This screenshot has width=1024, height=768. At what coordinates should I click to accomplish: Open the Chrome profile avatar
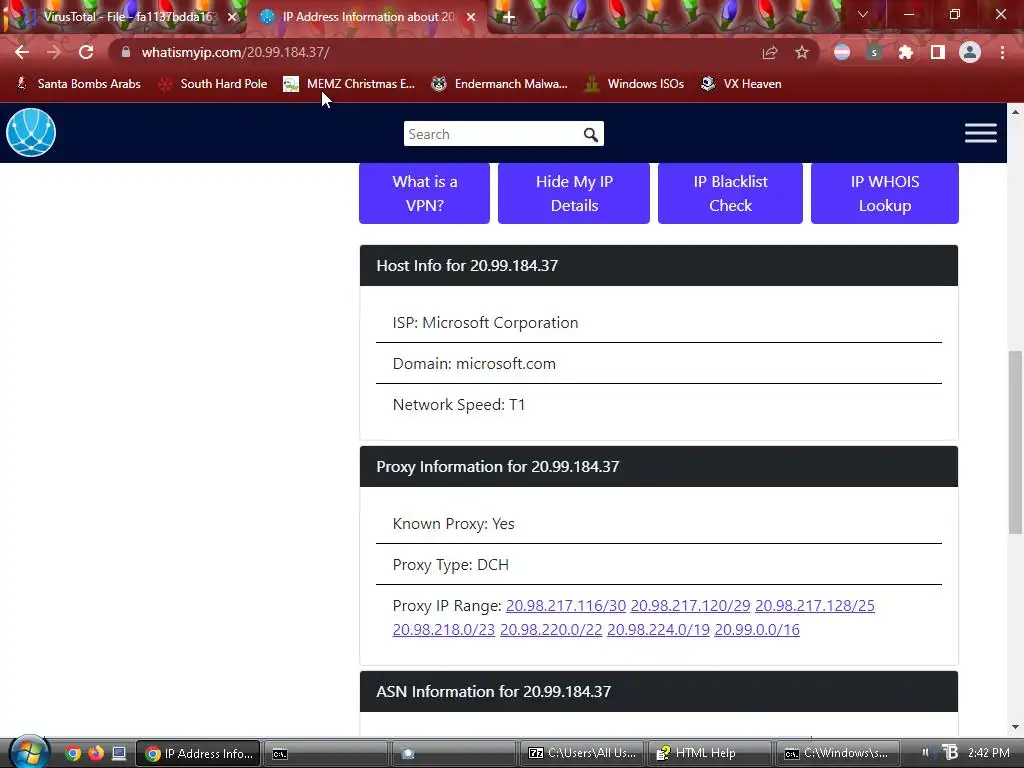[x=970, y=52]
